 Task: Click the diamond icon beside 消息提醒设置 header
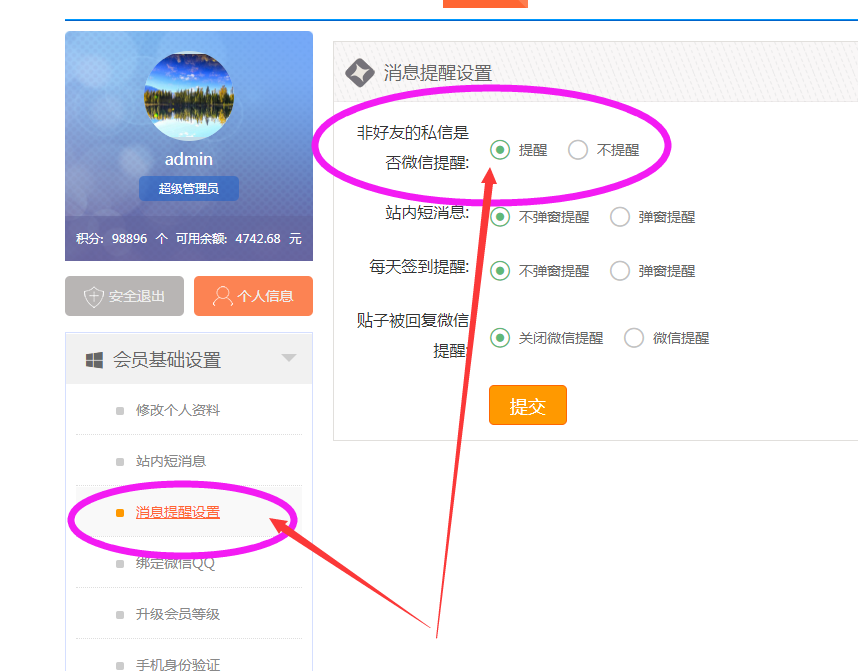(x=359, y=73)
